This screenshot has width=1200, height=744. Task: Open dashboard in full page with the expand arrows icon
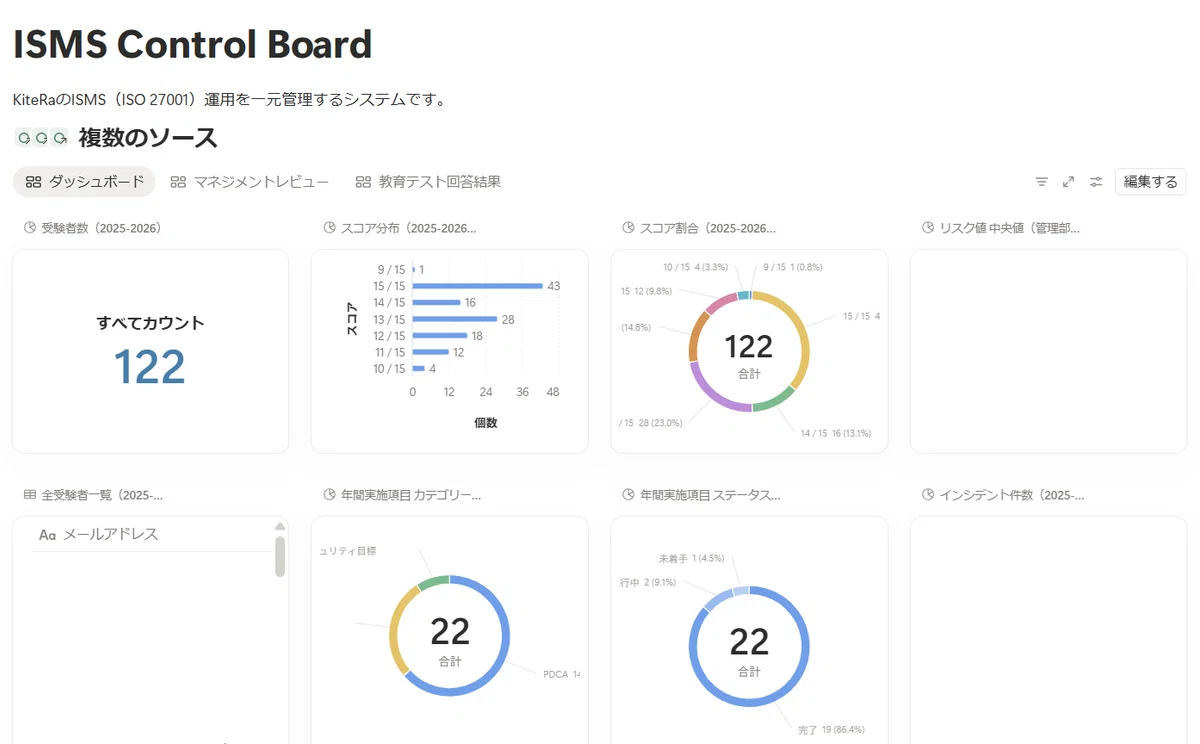(x=1069, y=182)
